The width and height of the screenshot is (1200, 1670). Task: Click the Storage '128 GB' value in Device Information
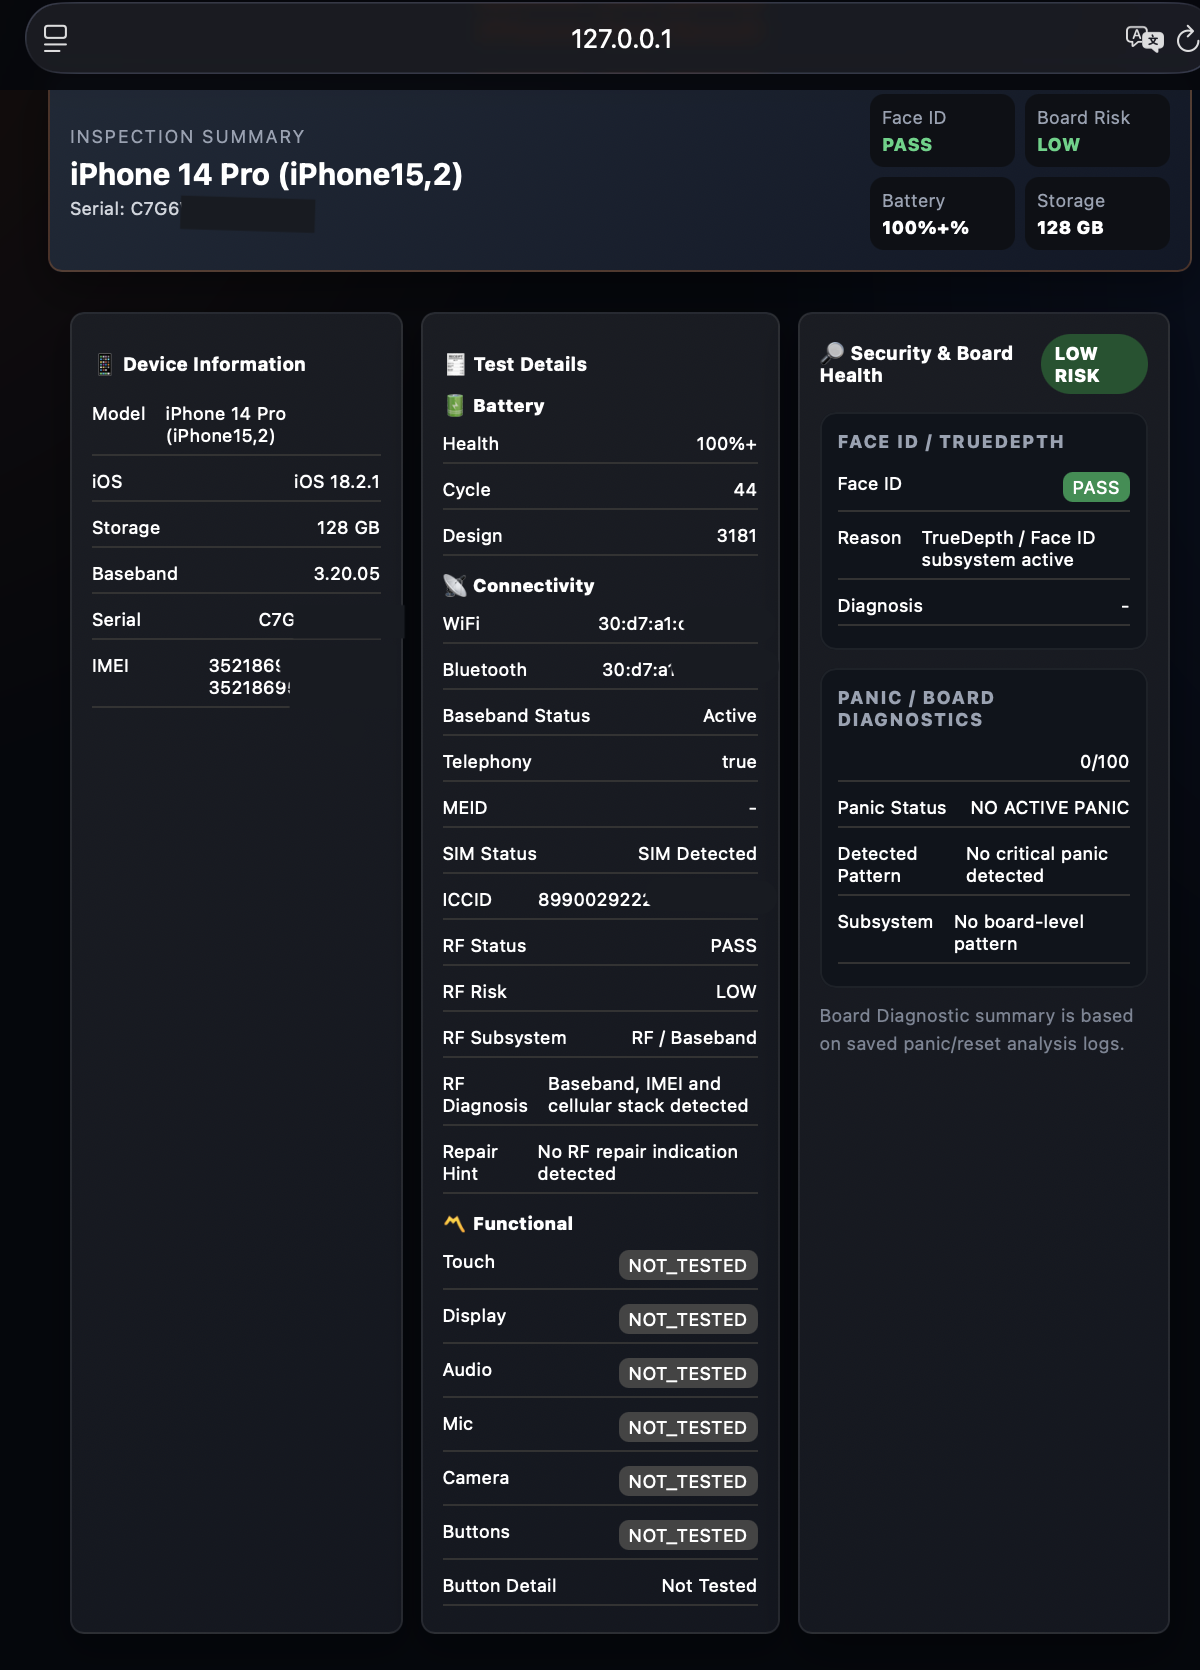pos(348,527)
